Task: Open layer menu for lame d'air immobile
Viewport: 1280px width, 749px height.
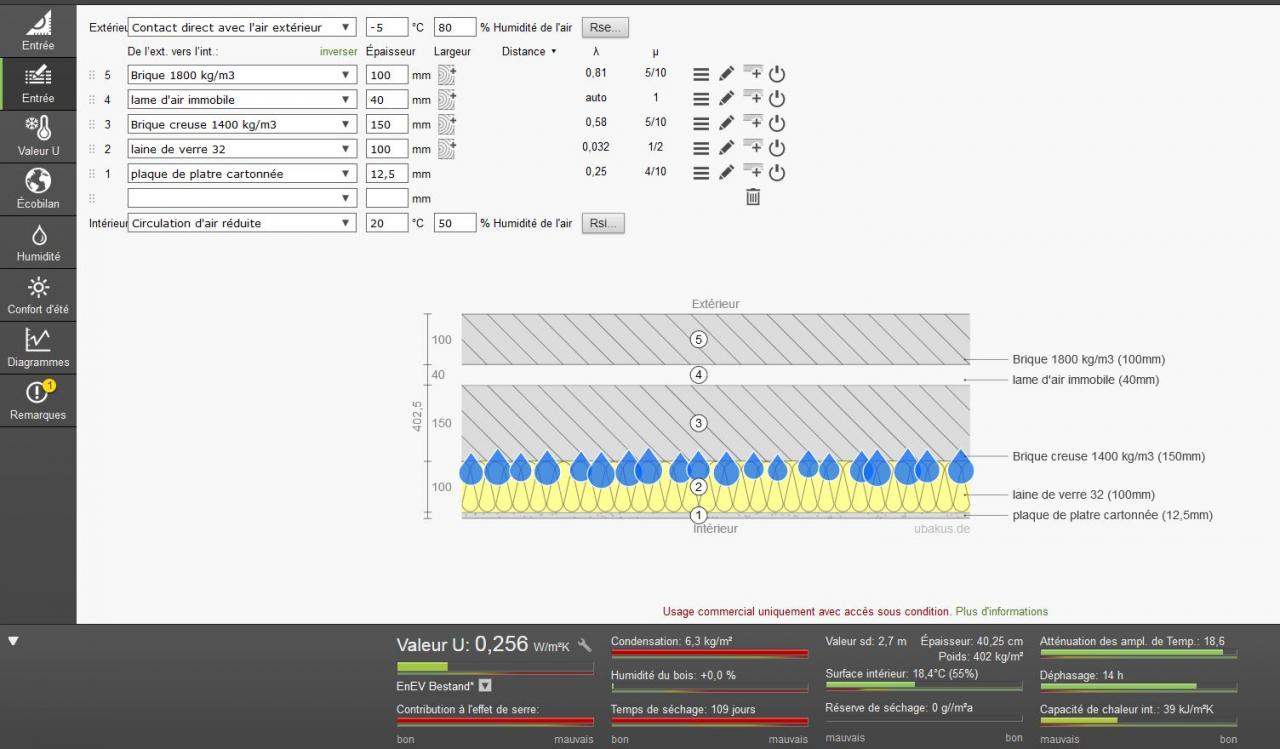Action: point(701,99)
